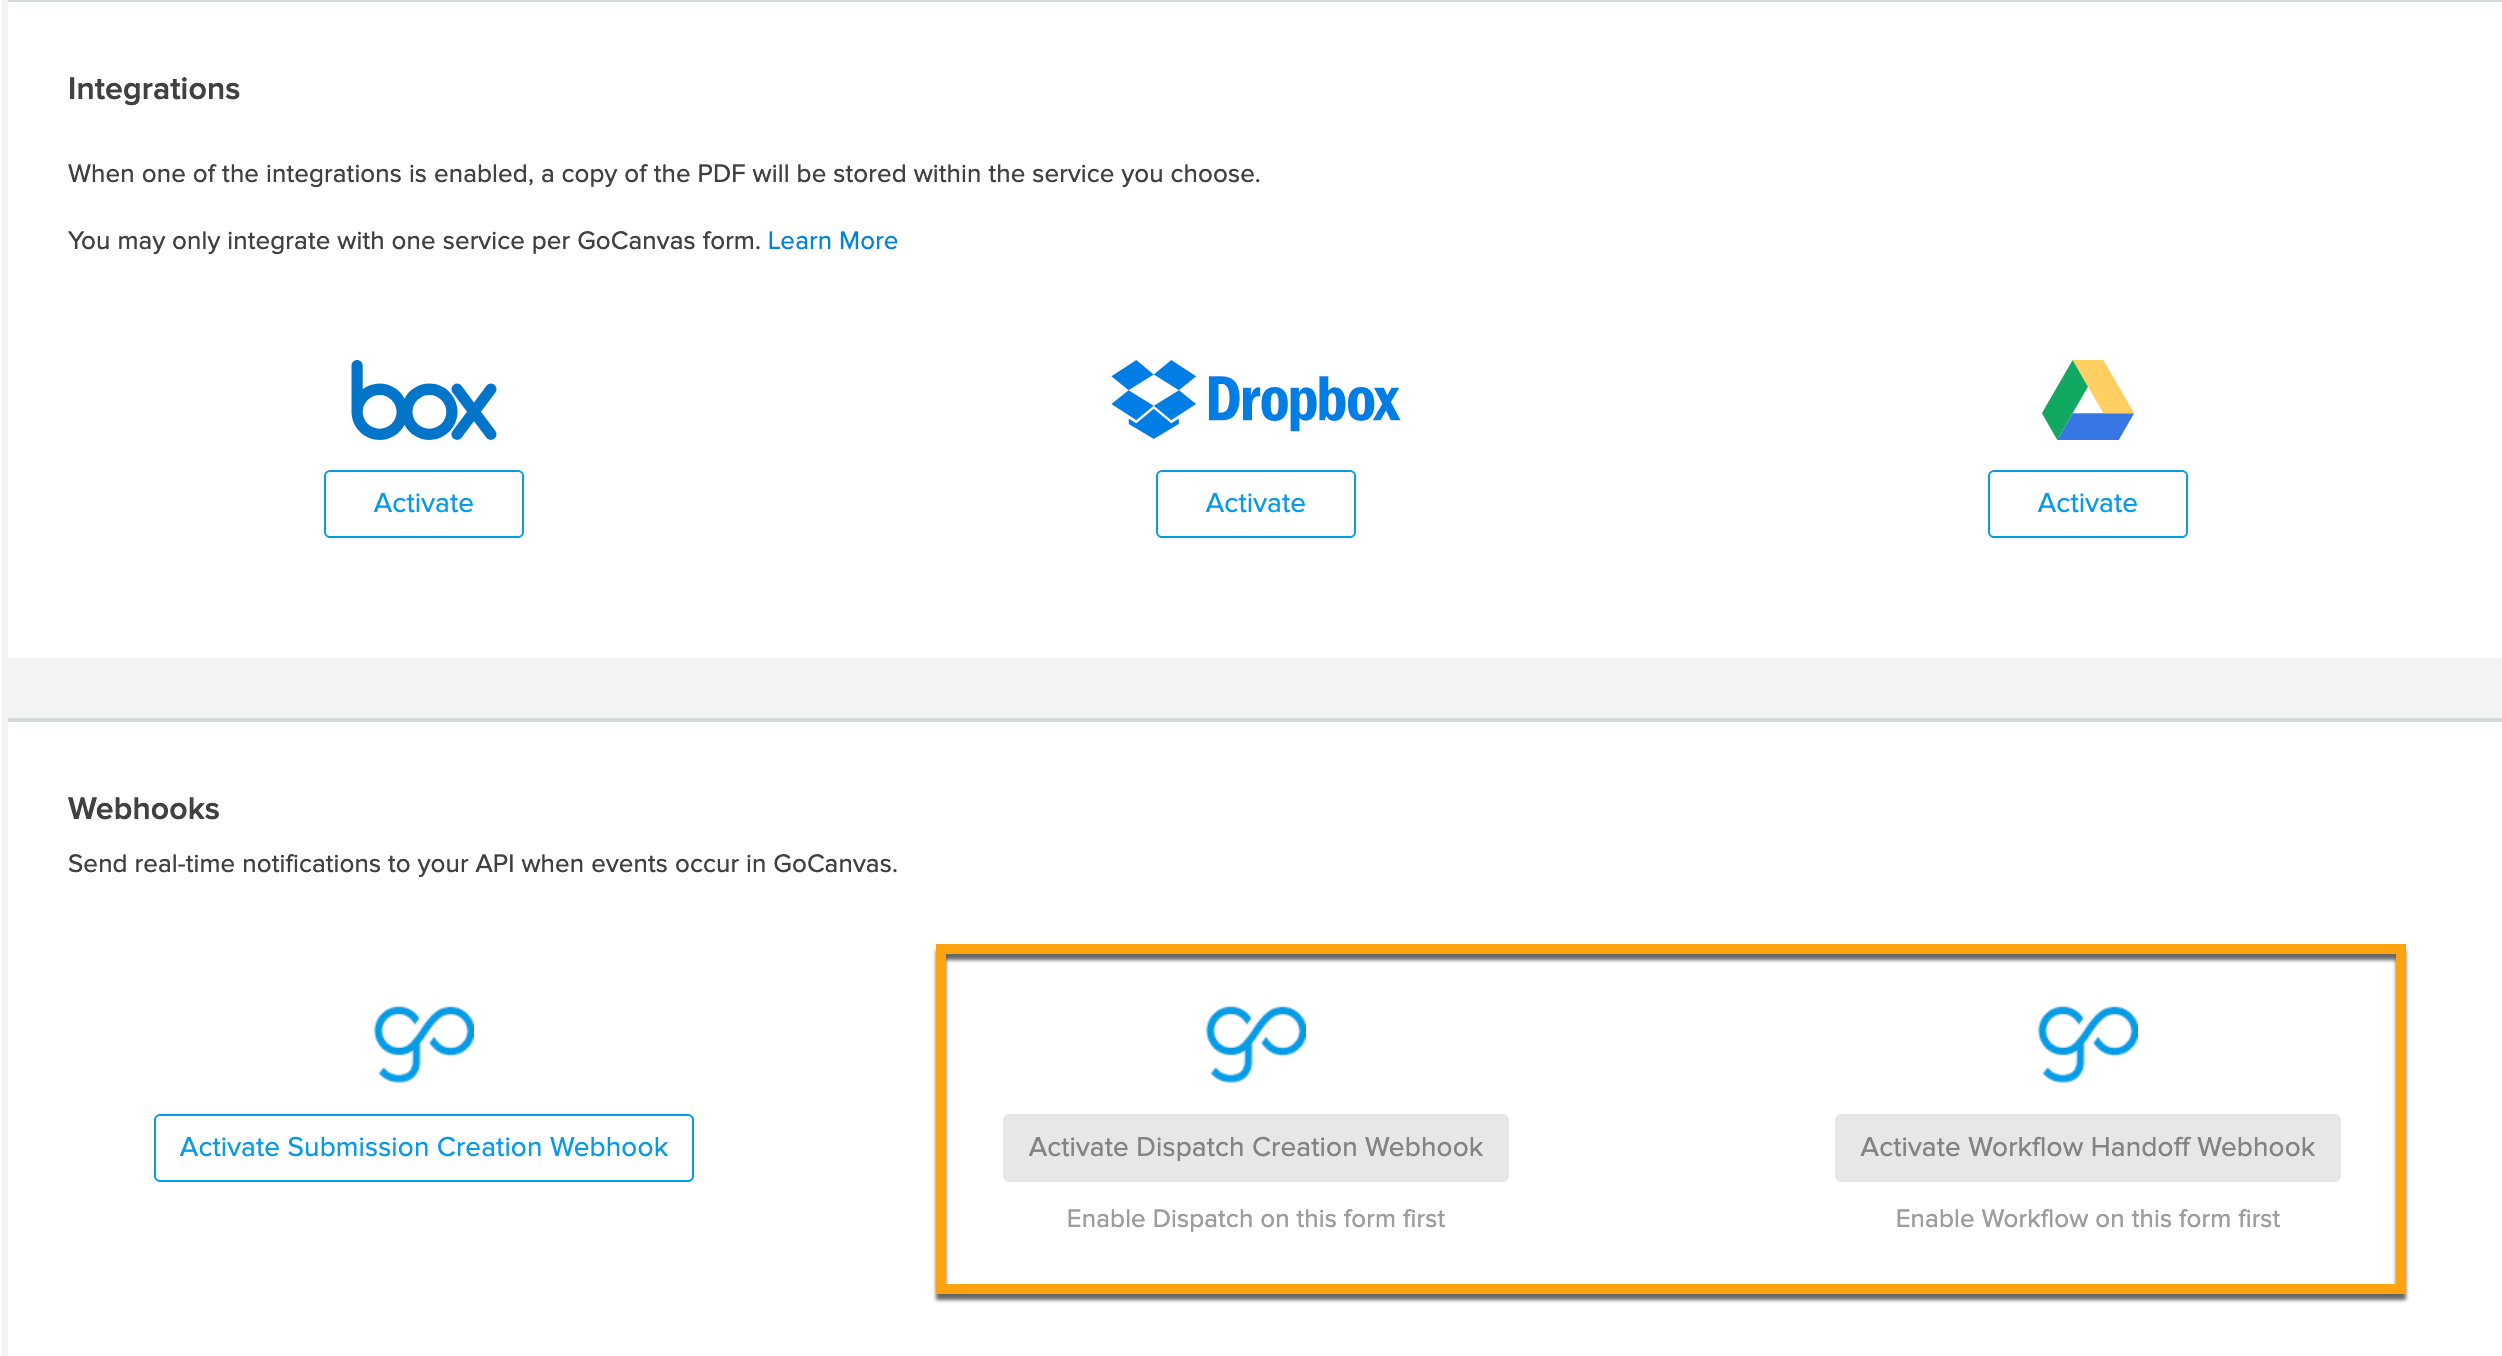Screen dimensions: 2502x1356
Task: Click the GoCanvas icon above Submission Creation Webhook
Action: (422, 1043)
